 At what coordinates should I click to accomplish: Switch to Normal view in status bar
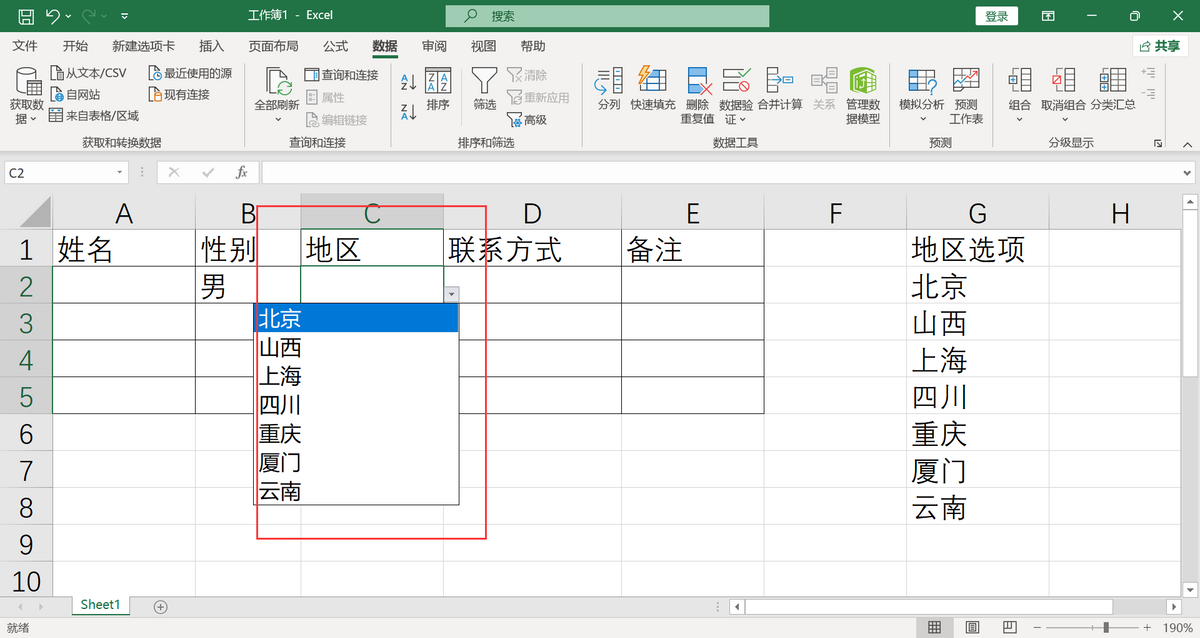[934, 627]
